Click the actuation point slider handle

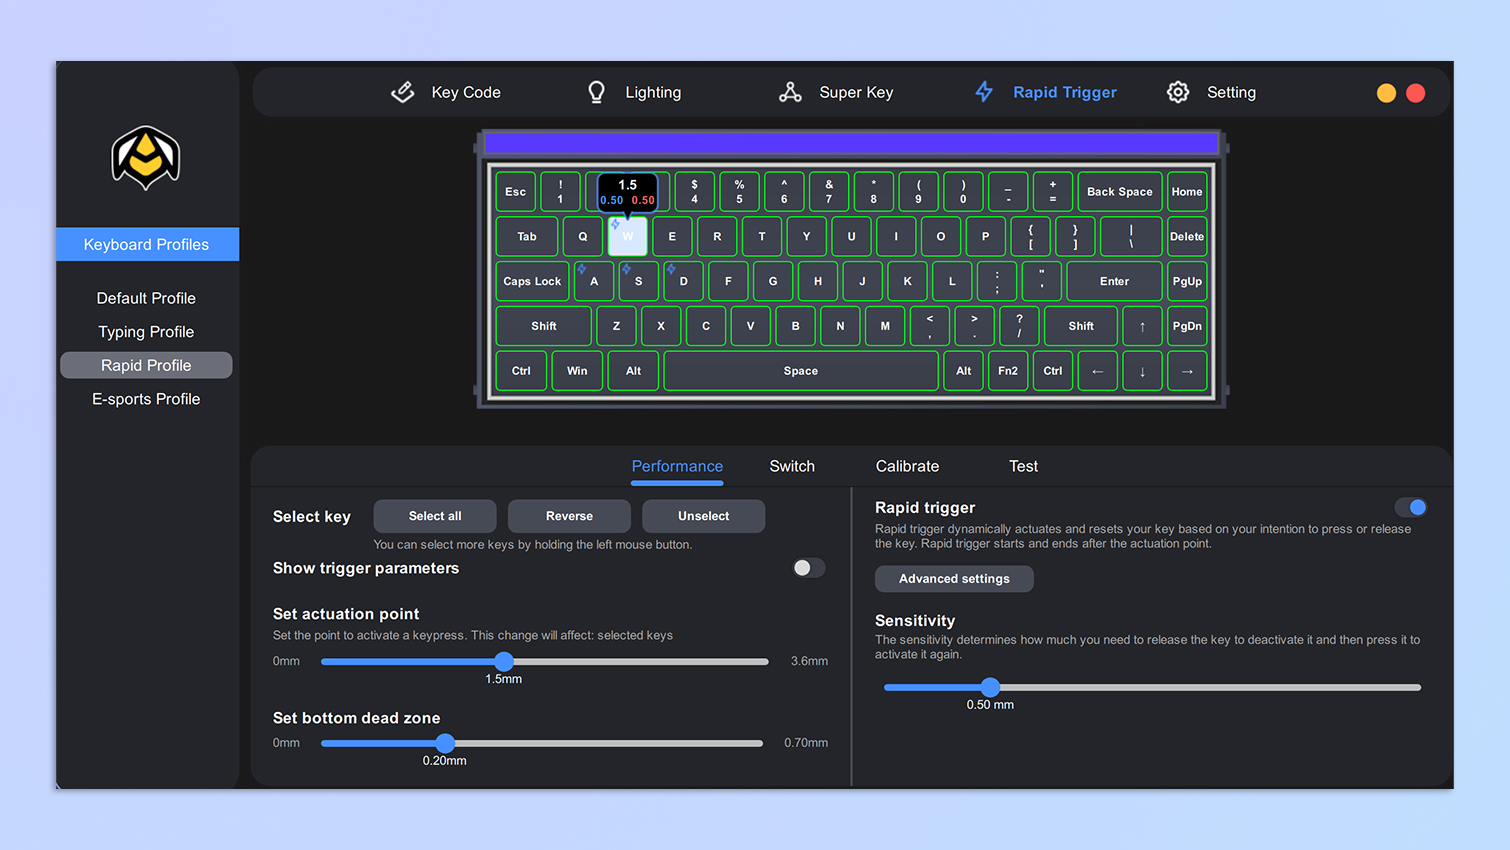pyautogui.click(x=504, y=661)
